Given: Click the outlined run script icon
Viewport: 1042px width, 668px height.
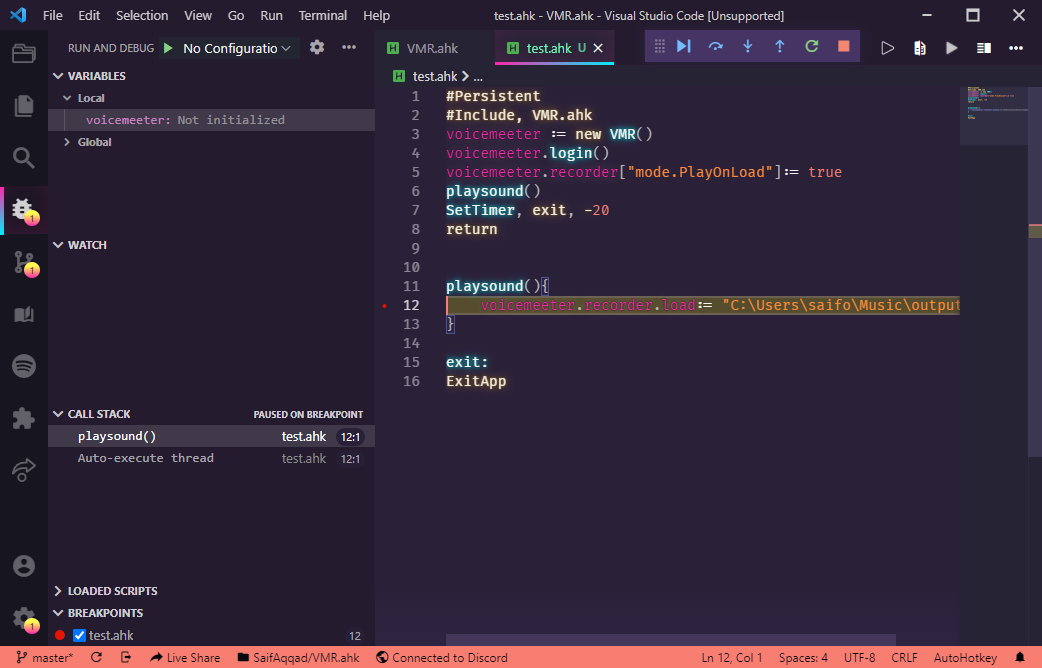Looking at the screenshot, I should coord(887,48).
